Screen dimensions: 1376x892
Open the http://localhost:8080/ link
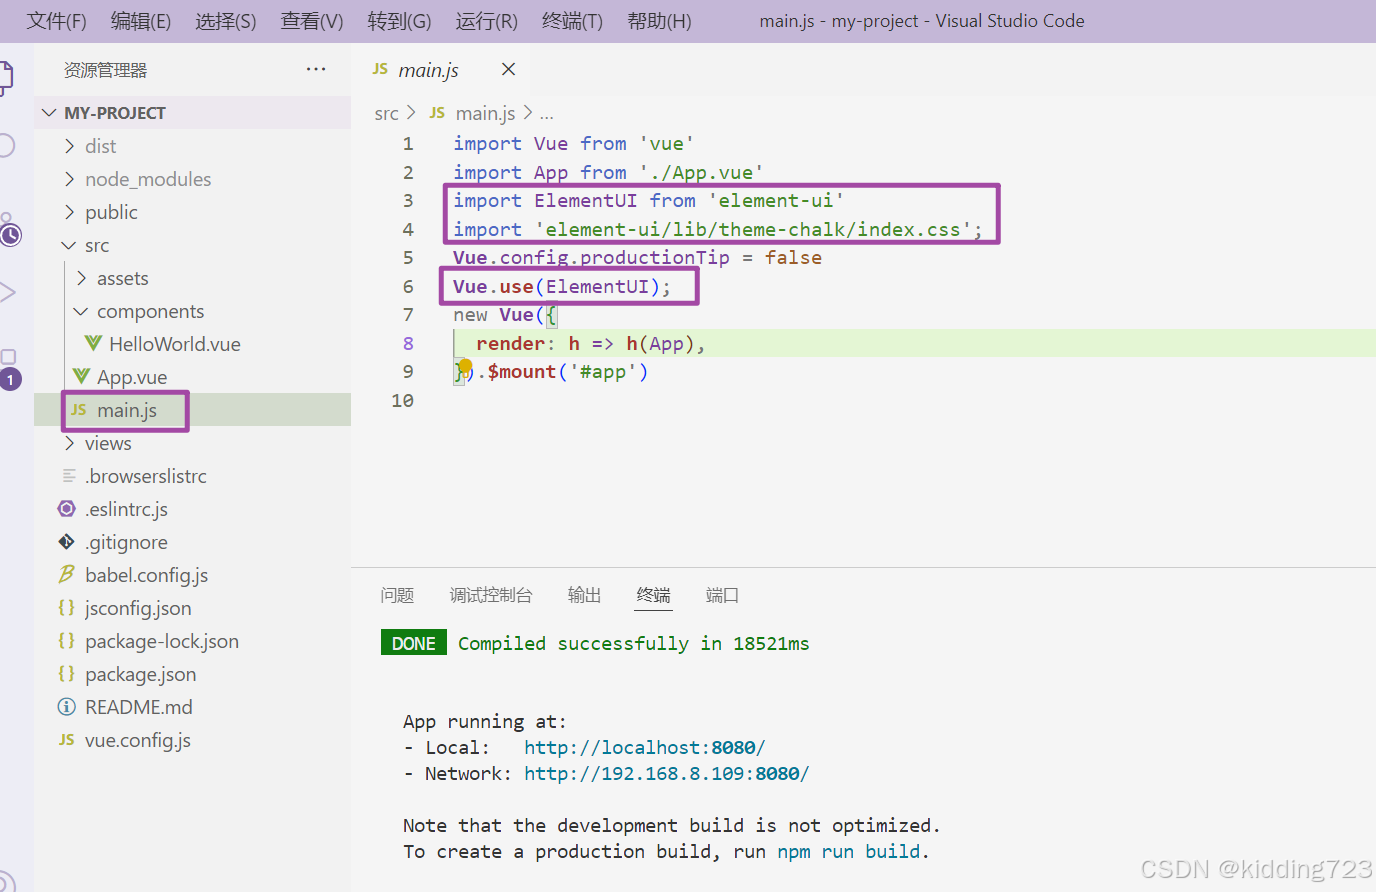coord(645,747)
